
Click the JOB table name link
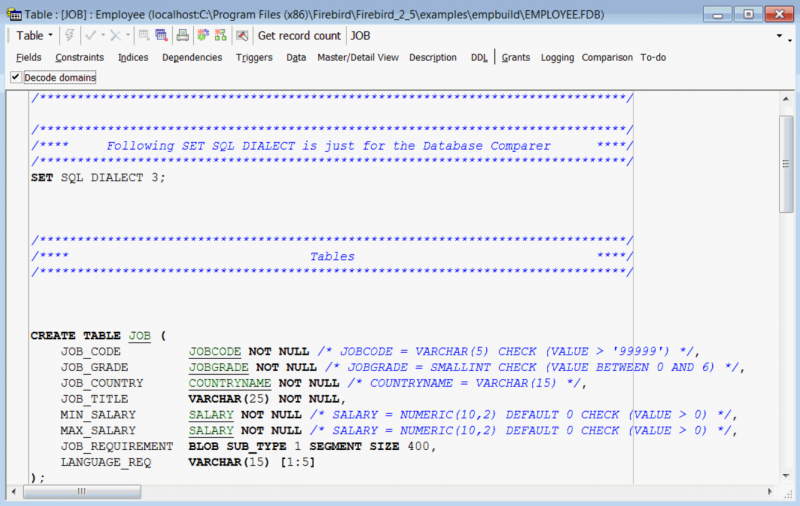pyautogui.click(x=140, y=336)
